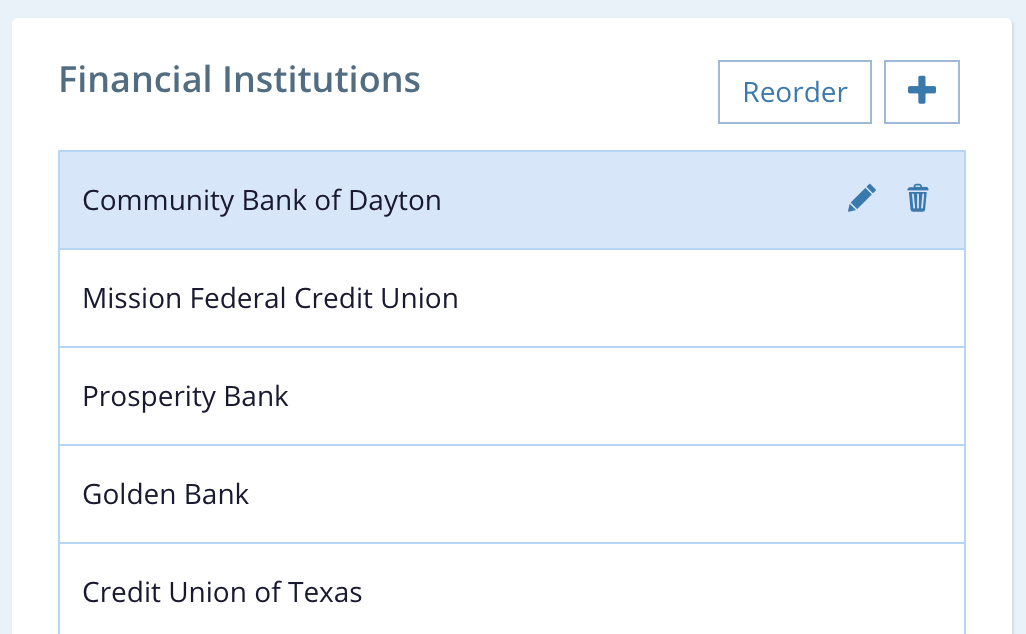1026x634 pixels.
Task: Delete Community Bank of Dayton entry
Action: pos(918,199)
